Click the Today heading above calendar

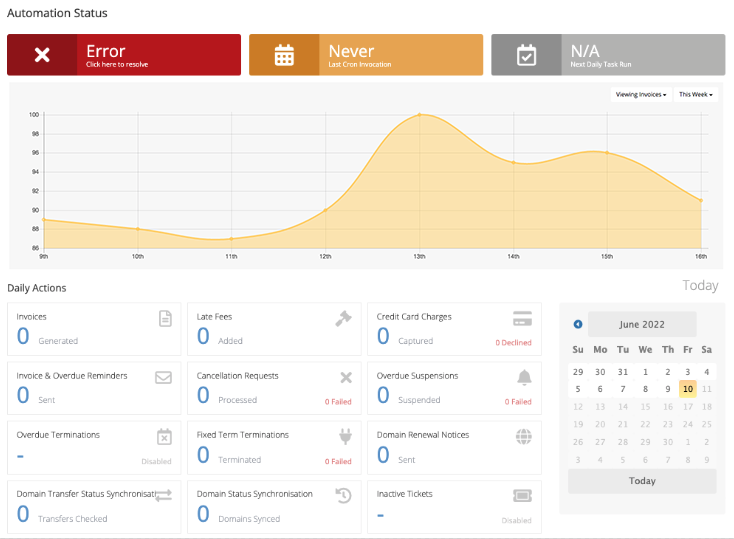(700, 285)
